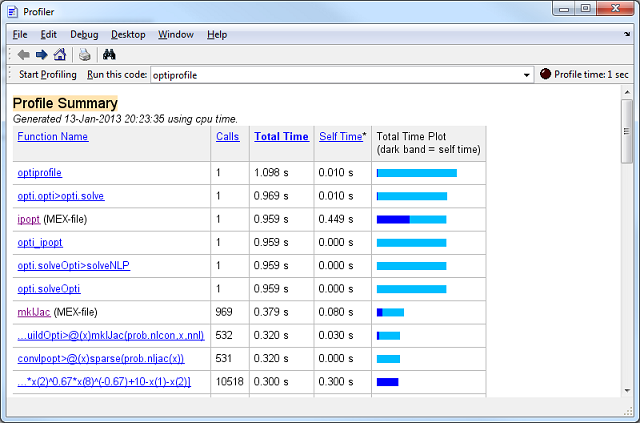Screen dimensions: 640x423
Task: Click the Back arrow toolbar icon
Action: click(23, 55)
